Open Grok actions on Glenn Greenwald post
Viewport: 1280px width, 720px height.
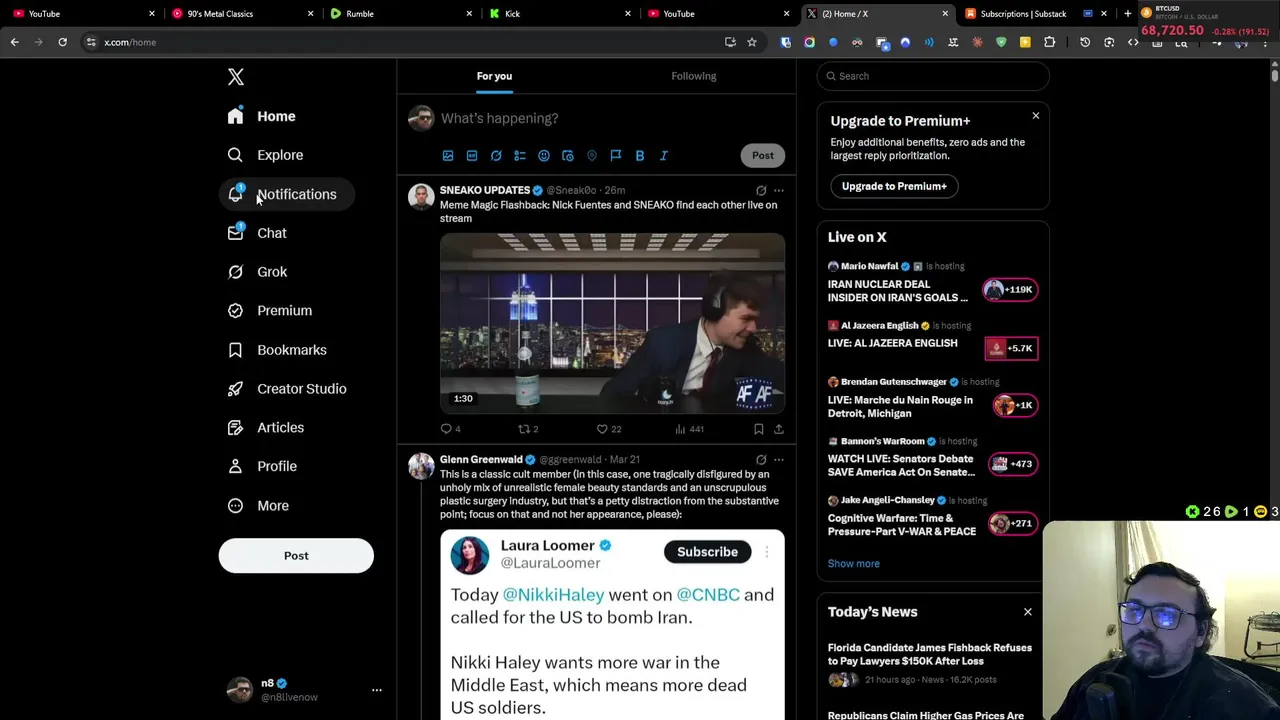[761, 460]
